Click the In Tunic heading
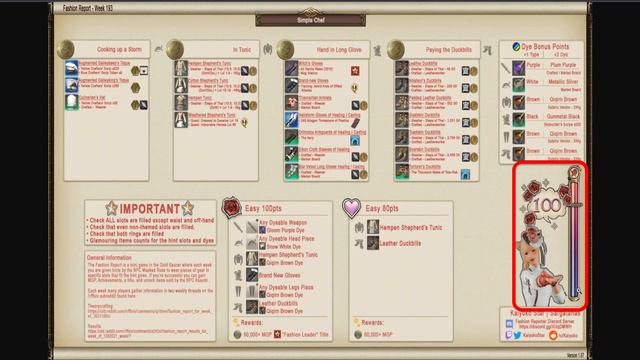 point(242,50)
